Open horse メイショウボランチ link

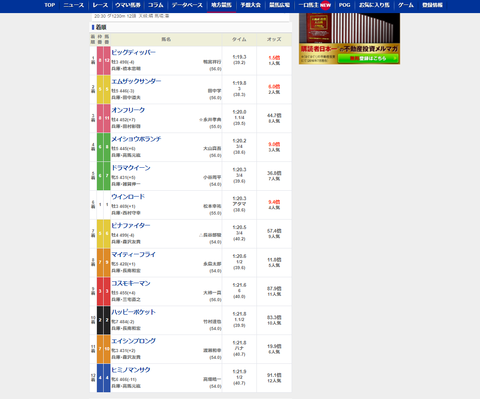click(x=136, y=139)
